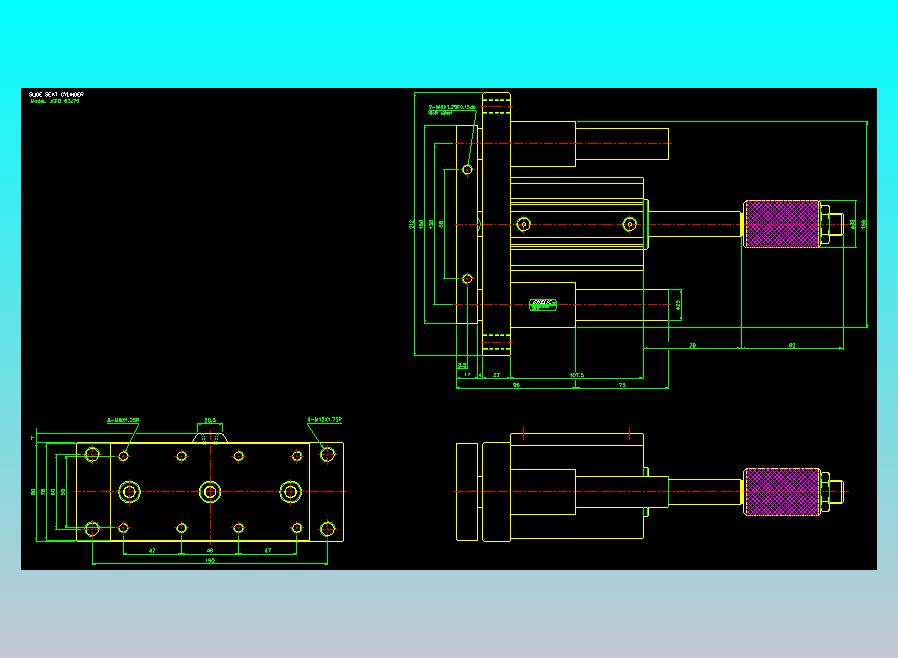Click the 20.5 dimension text above the plan view

(x=210, y=421)
